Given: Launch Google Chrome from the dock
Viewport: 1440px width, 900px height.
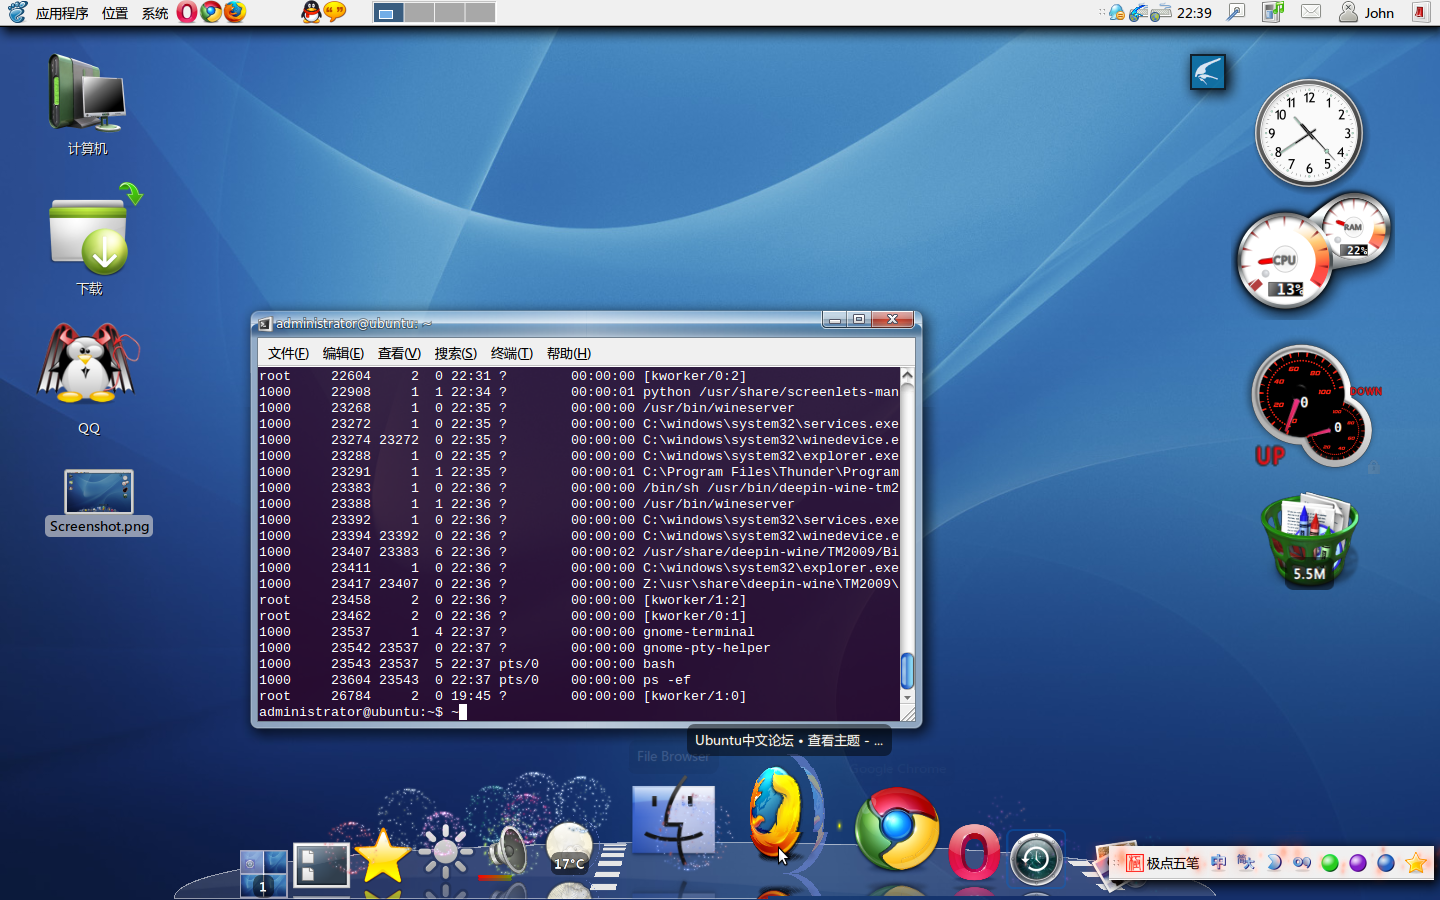Looking at the screenshot, I should pyautogui.click(x=897, y=828).
